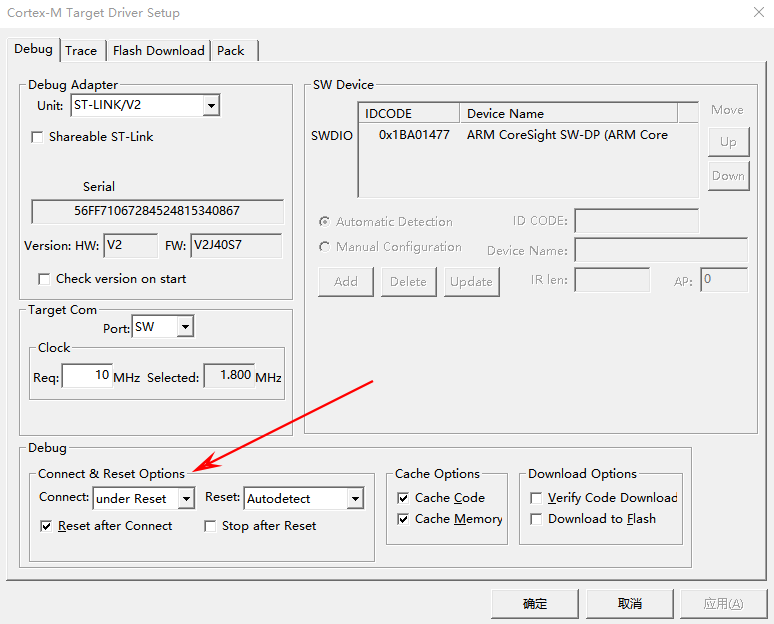Screen dimensions: 774x624
Task: Click the HW version field
Action: coord(130,245)
